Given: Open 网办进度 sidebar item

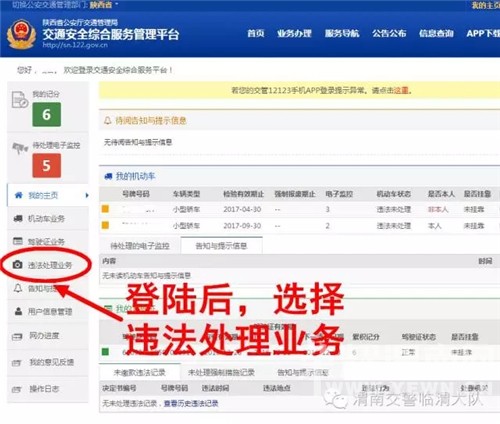Looking at the screenshot, I should [48, 336].
